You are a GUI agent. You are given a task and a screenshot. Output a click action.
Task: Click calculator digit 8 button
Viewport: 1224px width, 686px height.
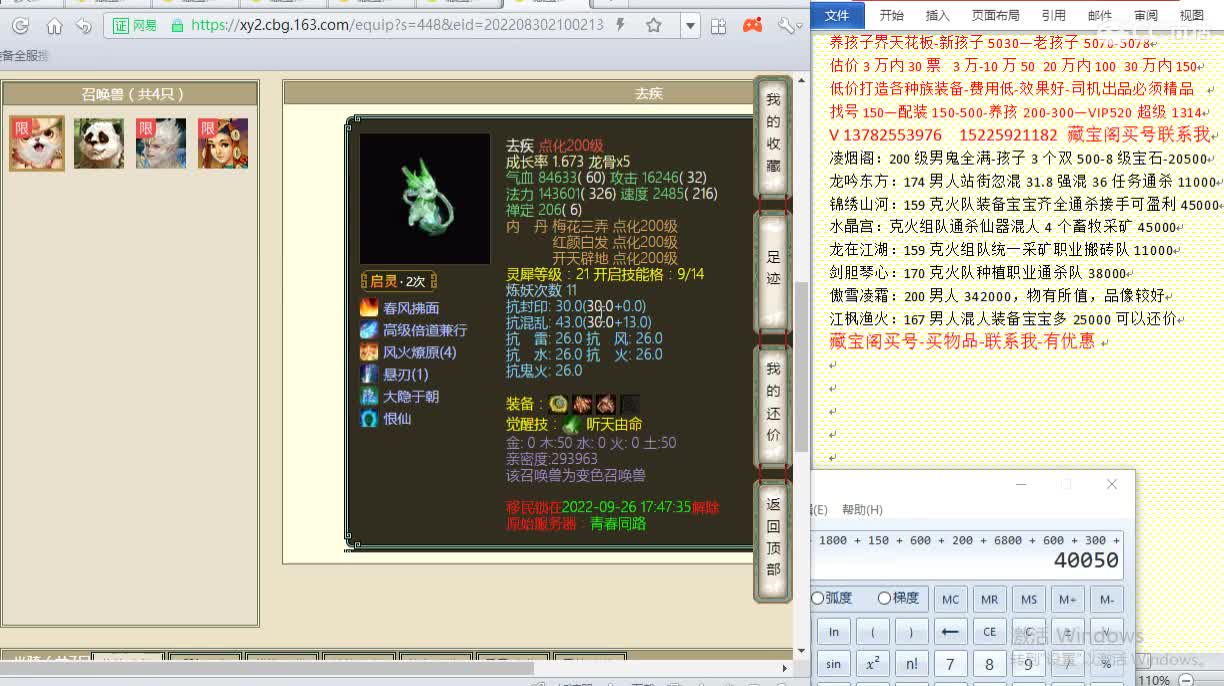(x=989, y=664)
